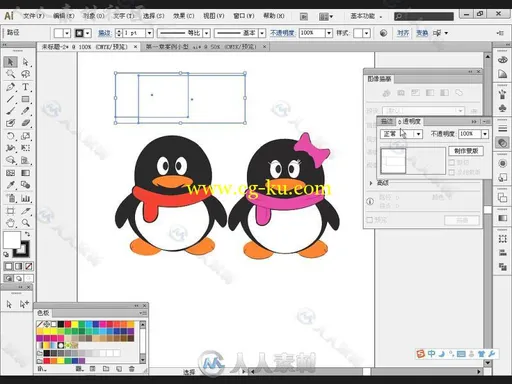Open Transparency panel opacity 100% dropdown
512x384 pixels.
[485, 134]
